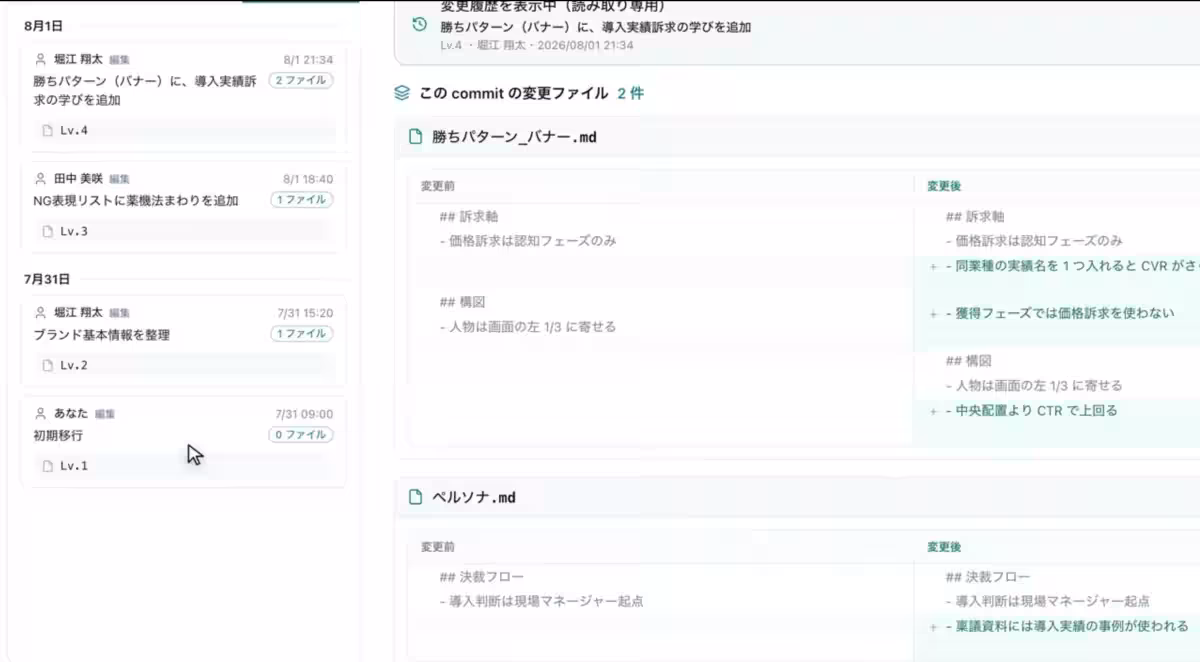Image resolution: width=1200 pixels, height=662 pixels.
Task: Click the 変更後 column header in ペルソナ.md
Action: pyautogui.click(x=944, y=547)
